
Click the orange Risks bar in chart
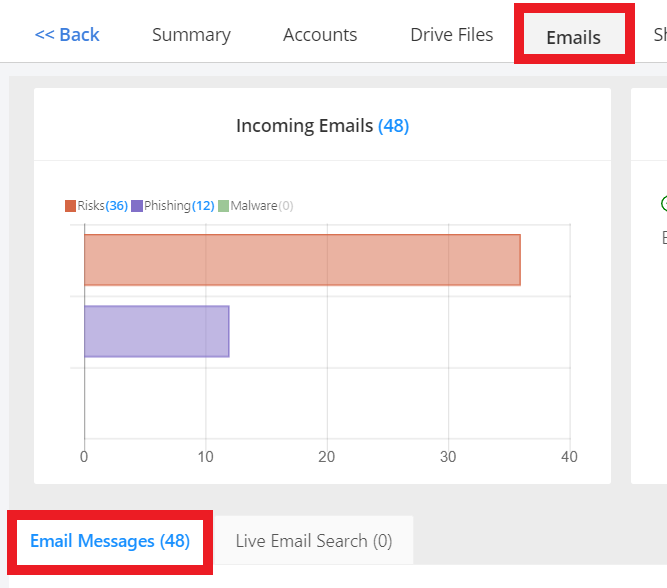pos(302,260)
